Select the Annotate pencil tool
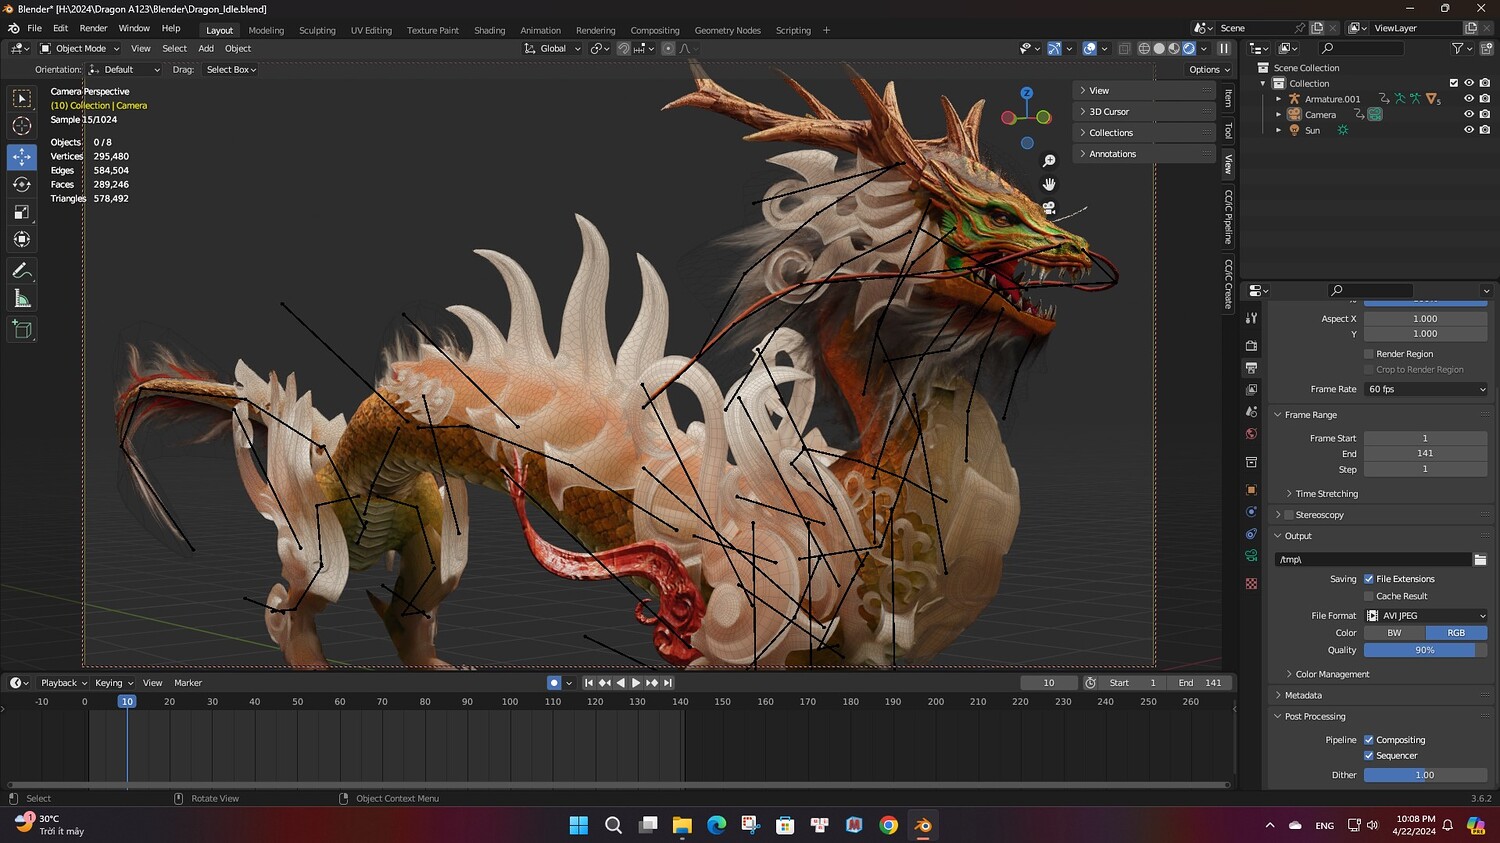 tap(22, 271)
